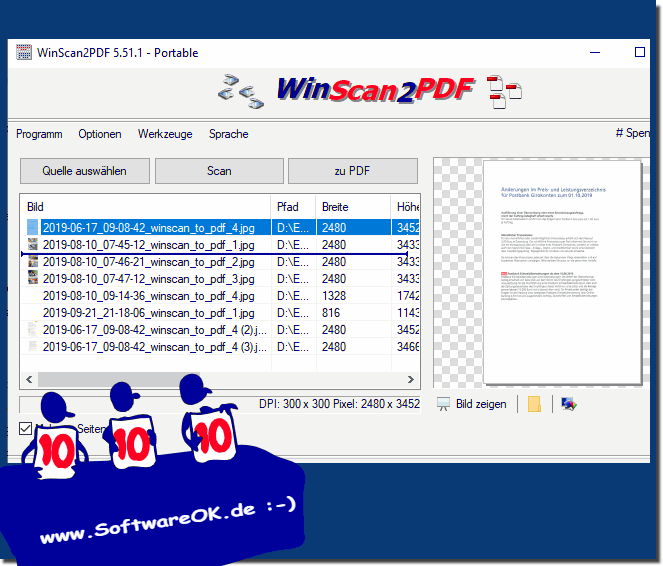Click thumbnail icon of 07-46-21_winscan_to_pdf_2.jpg row
The width and height of the screenshot is (663, 566).
33,261
